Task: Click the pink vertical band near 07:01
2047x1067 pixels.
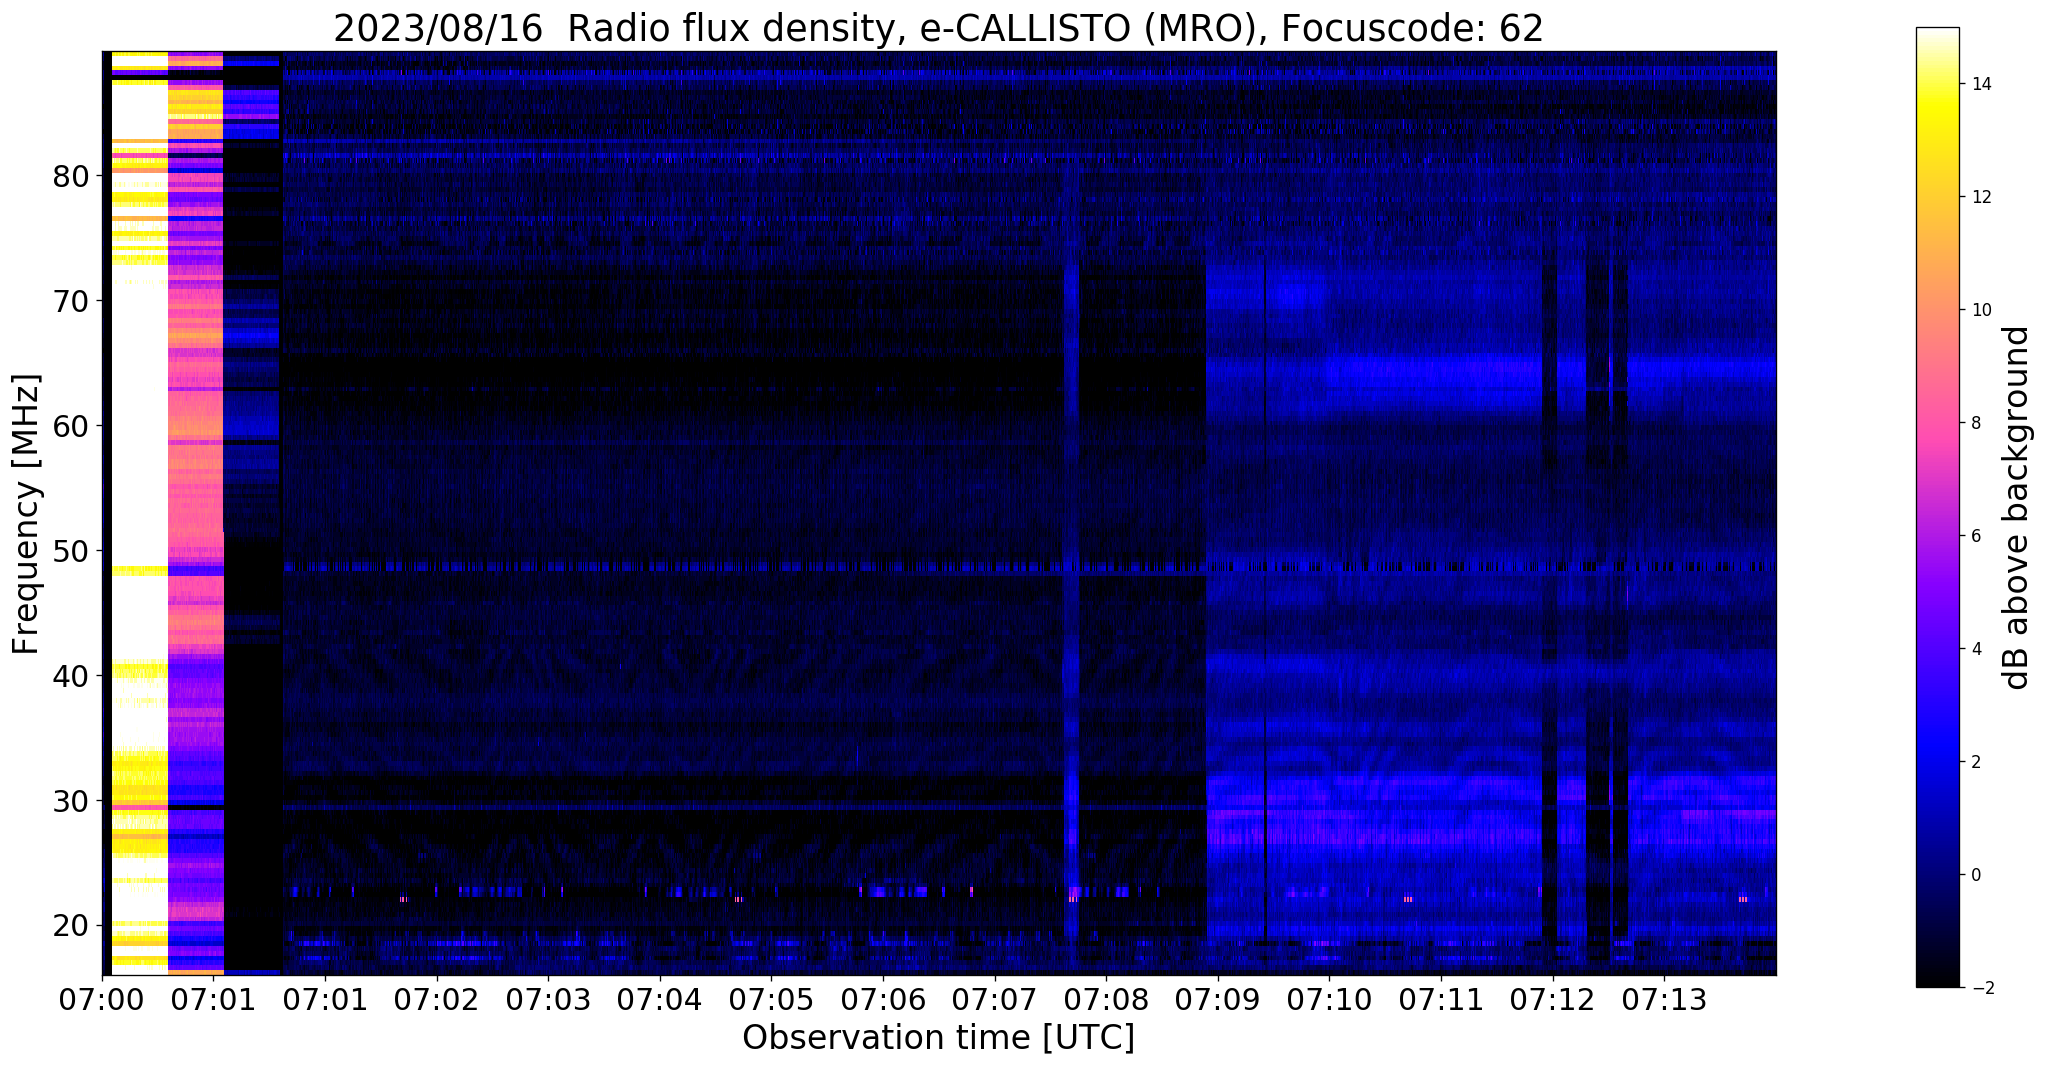Action: pyautogui.click(x=196, y=512)
